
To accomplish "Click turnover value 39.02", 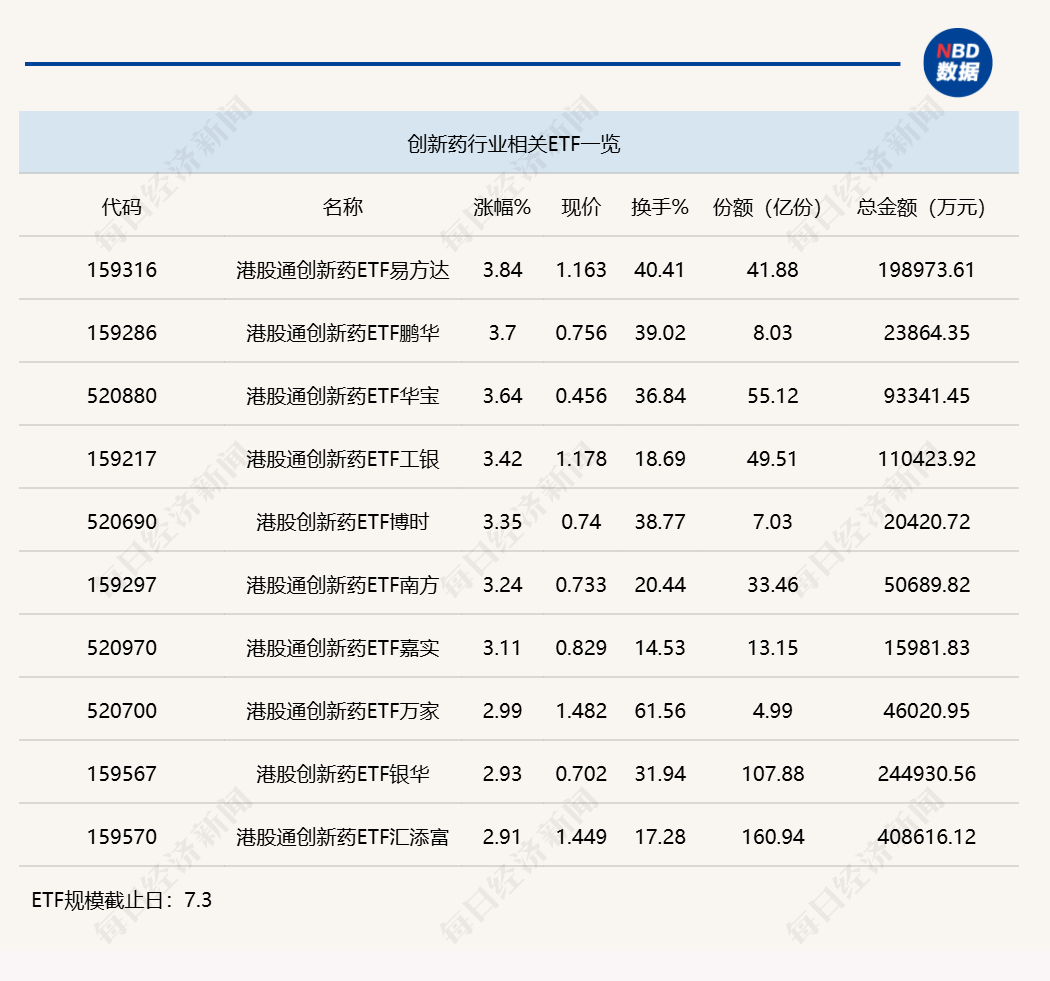I will (660, 333).
